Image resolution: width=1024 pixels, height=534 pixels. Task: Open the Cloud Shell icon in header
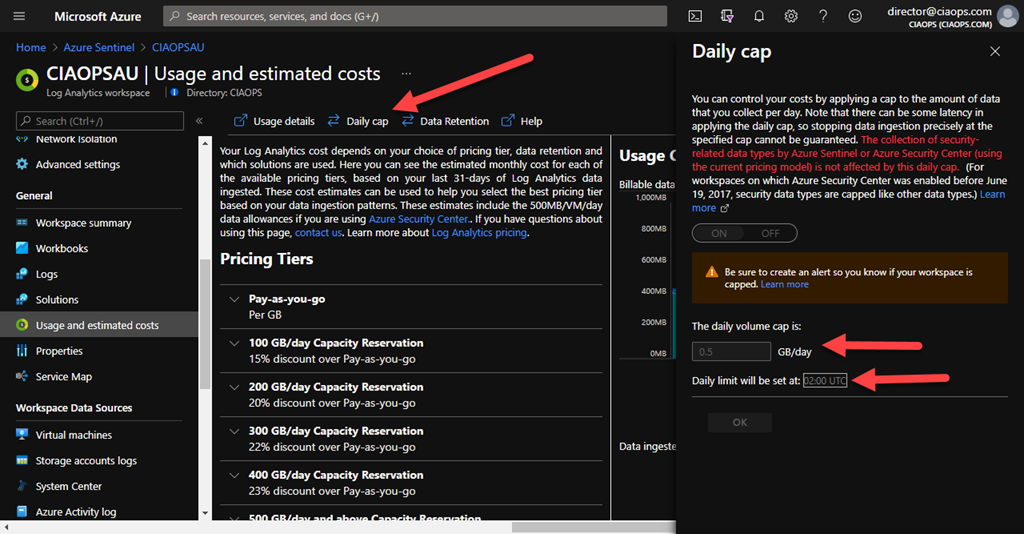point(695,16)
